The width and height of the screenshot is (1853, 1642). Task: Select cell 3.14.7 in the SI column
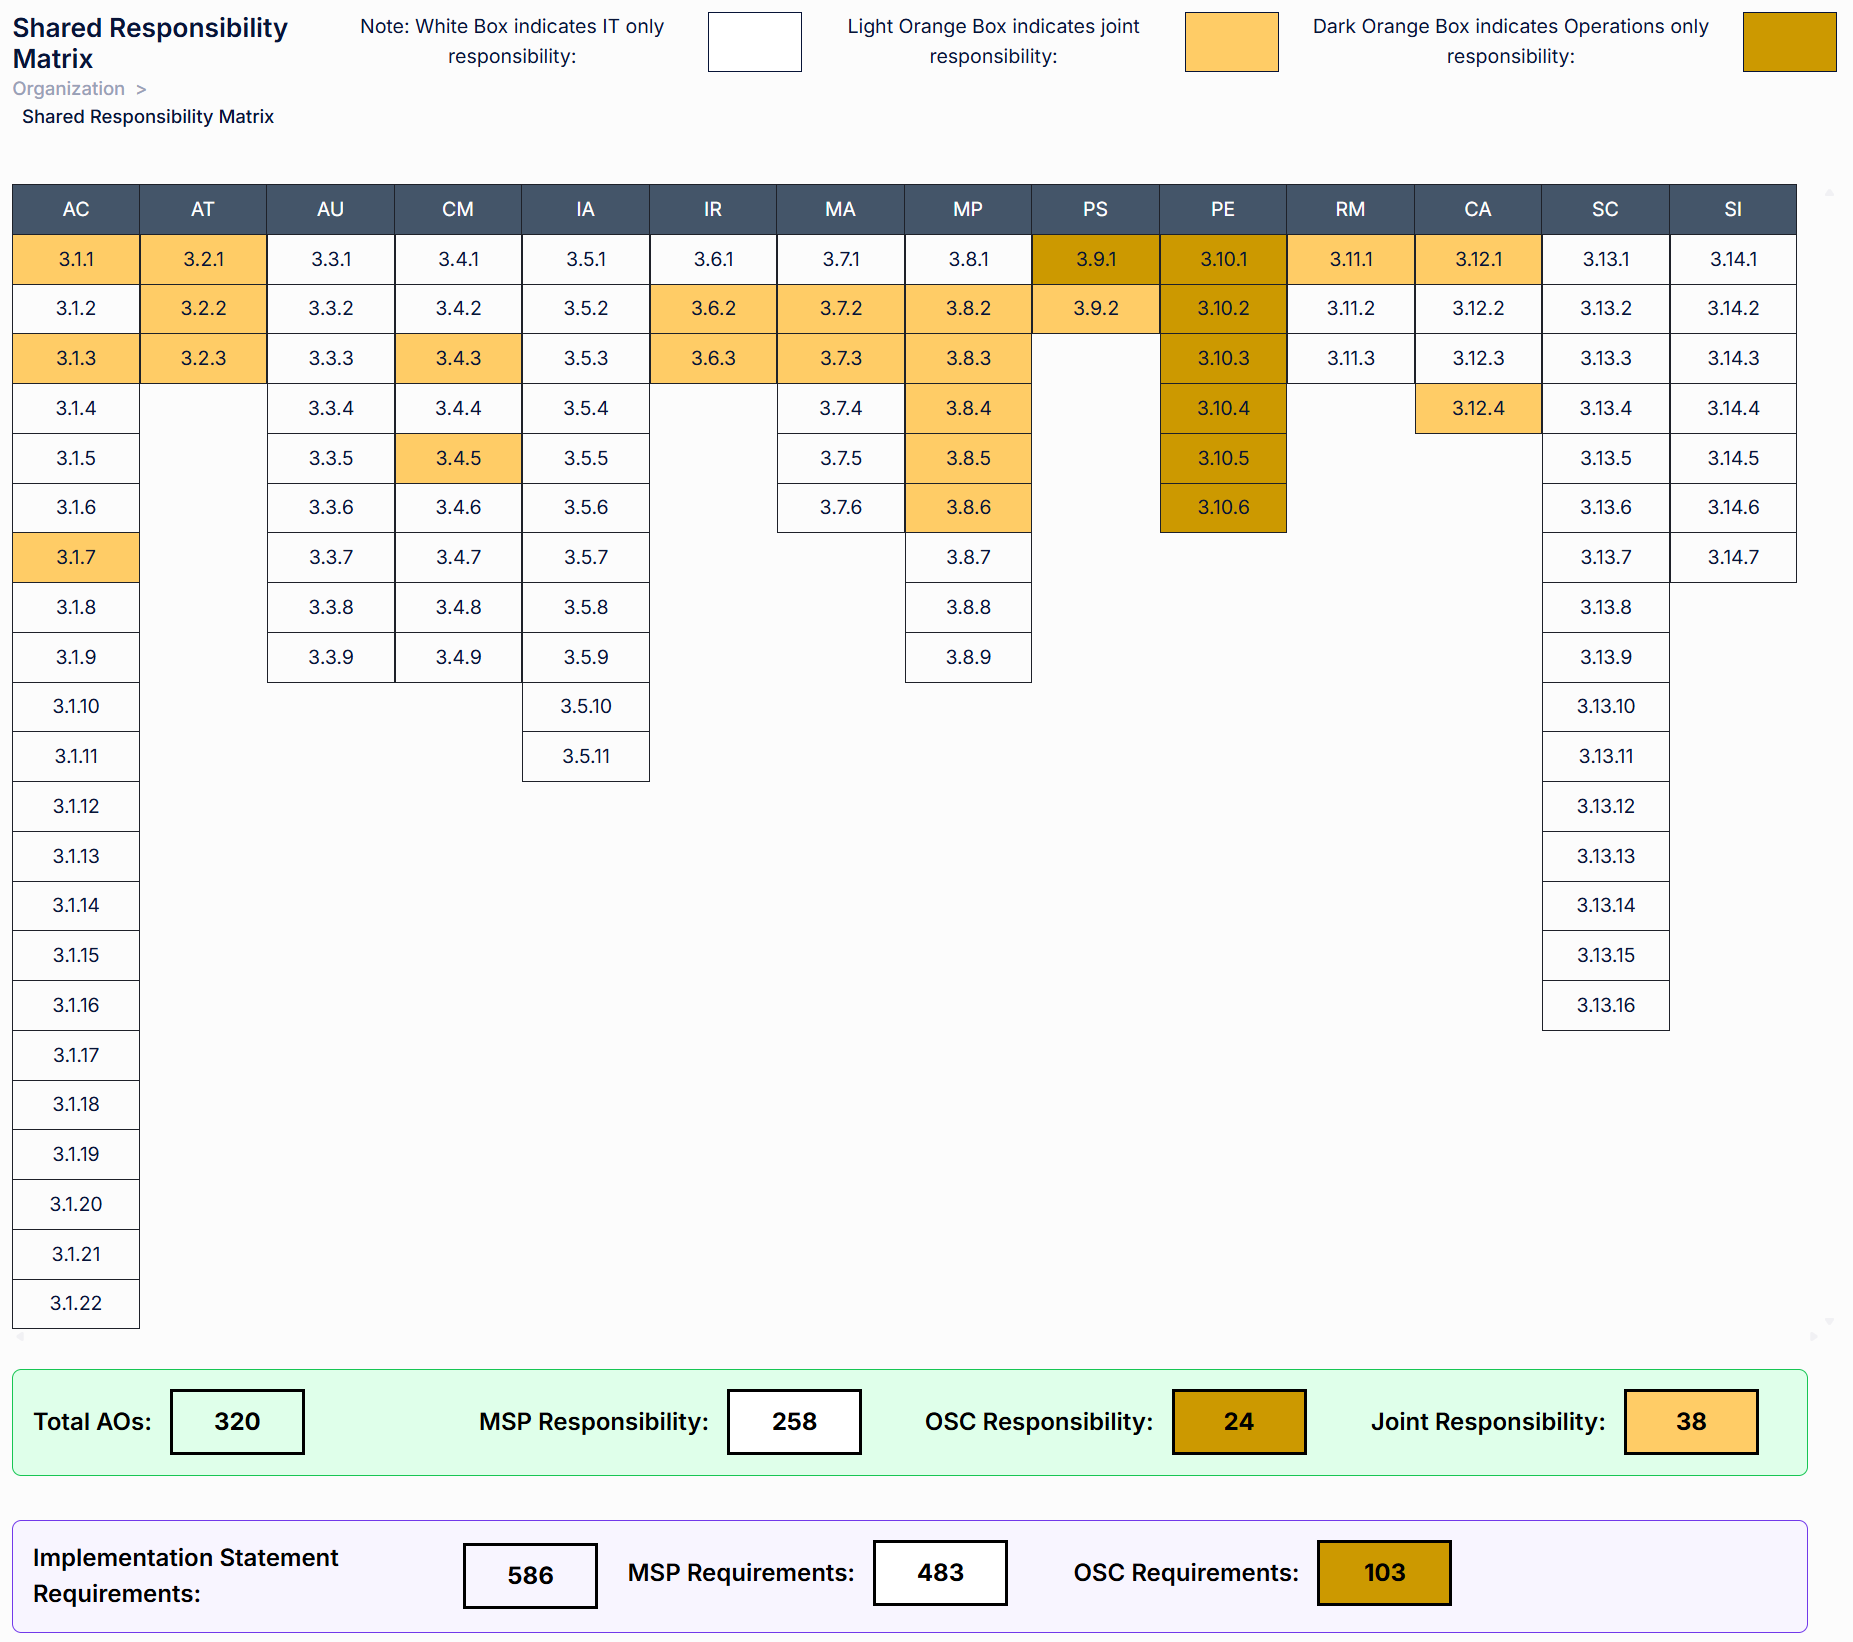click(x=1732, y=557)
